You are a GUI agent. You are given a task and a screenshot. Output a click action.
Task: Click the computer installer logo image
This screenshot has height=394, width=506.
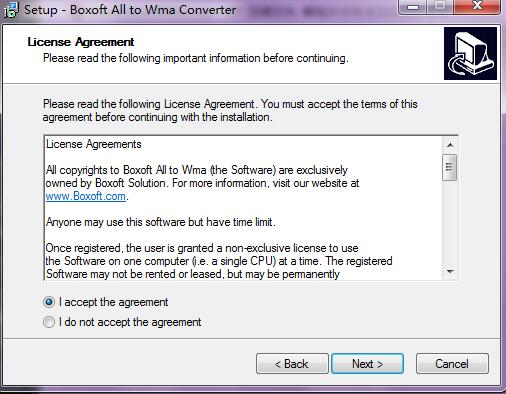click(x=470, y=53)
